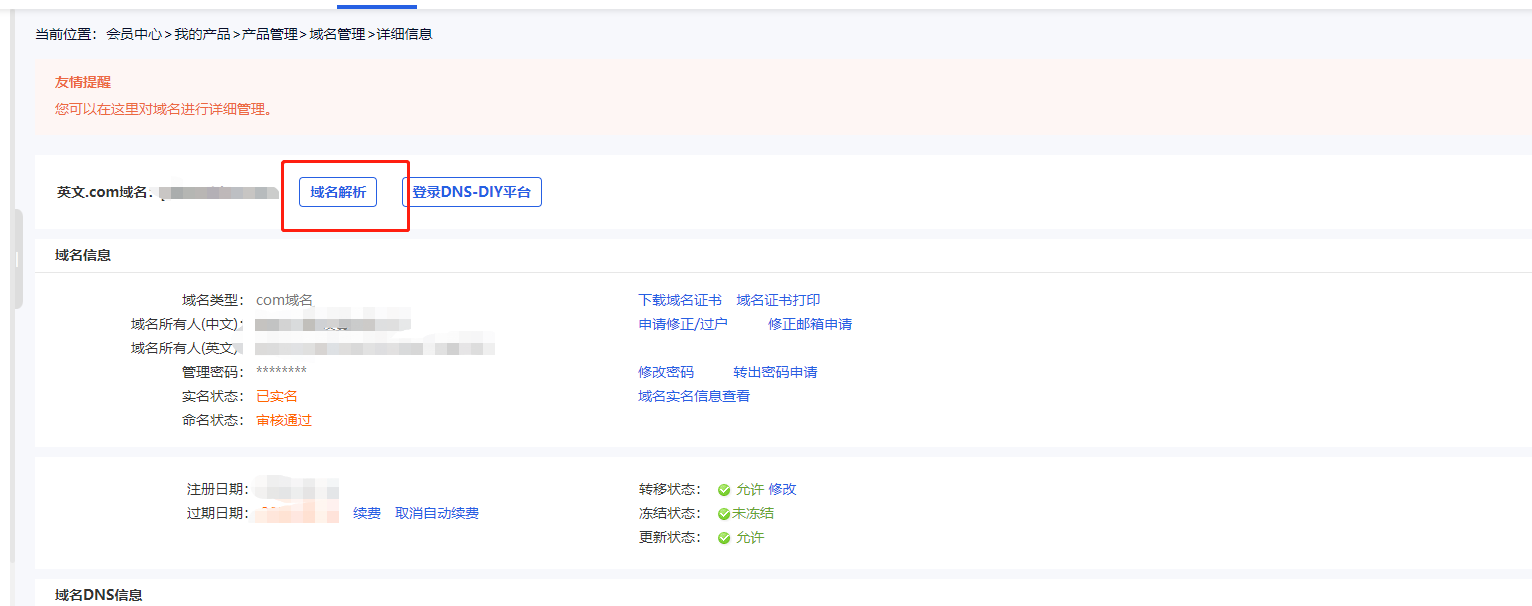Viewport: 1532px width, 606px height.
Task: Click 续费 next to expiry date
Action: pyautogui.click(x=367, y=513)
